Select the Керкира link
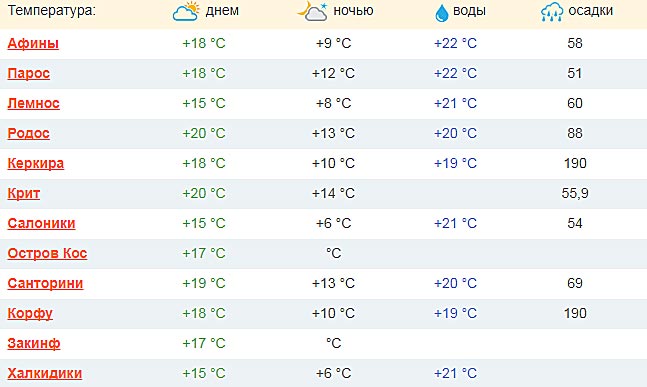 coord(35,163)
